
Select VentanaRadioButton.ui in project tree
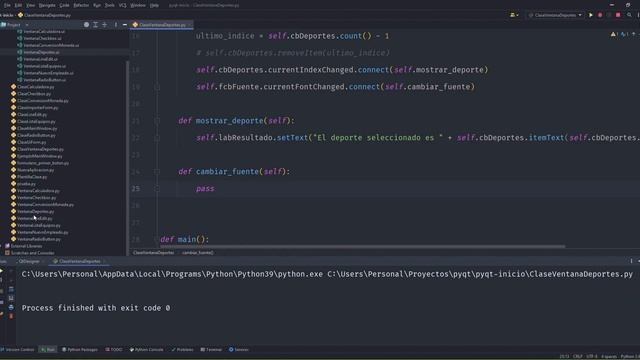click(x=41, y=80)
